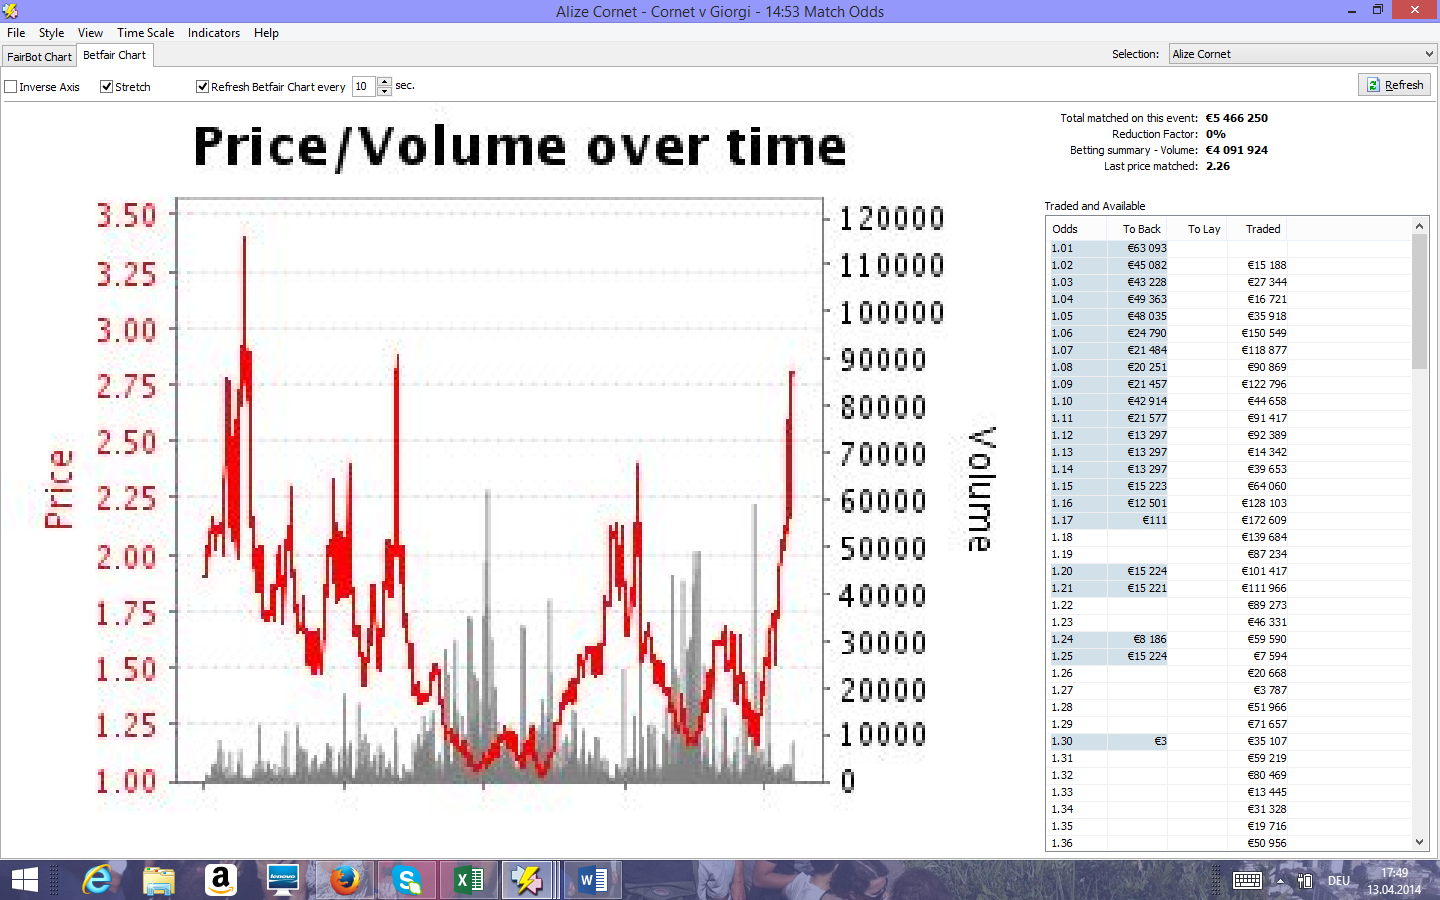Open the Style menu
The width and height of the screenshot is (1440, 900).
[x=52, y=33]
